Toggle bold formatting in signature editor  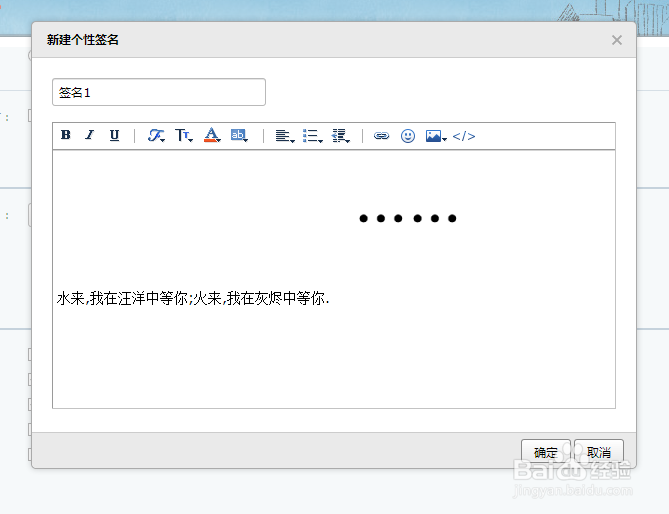(x=66, y=135)
